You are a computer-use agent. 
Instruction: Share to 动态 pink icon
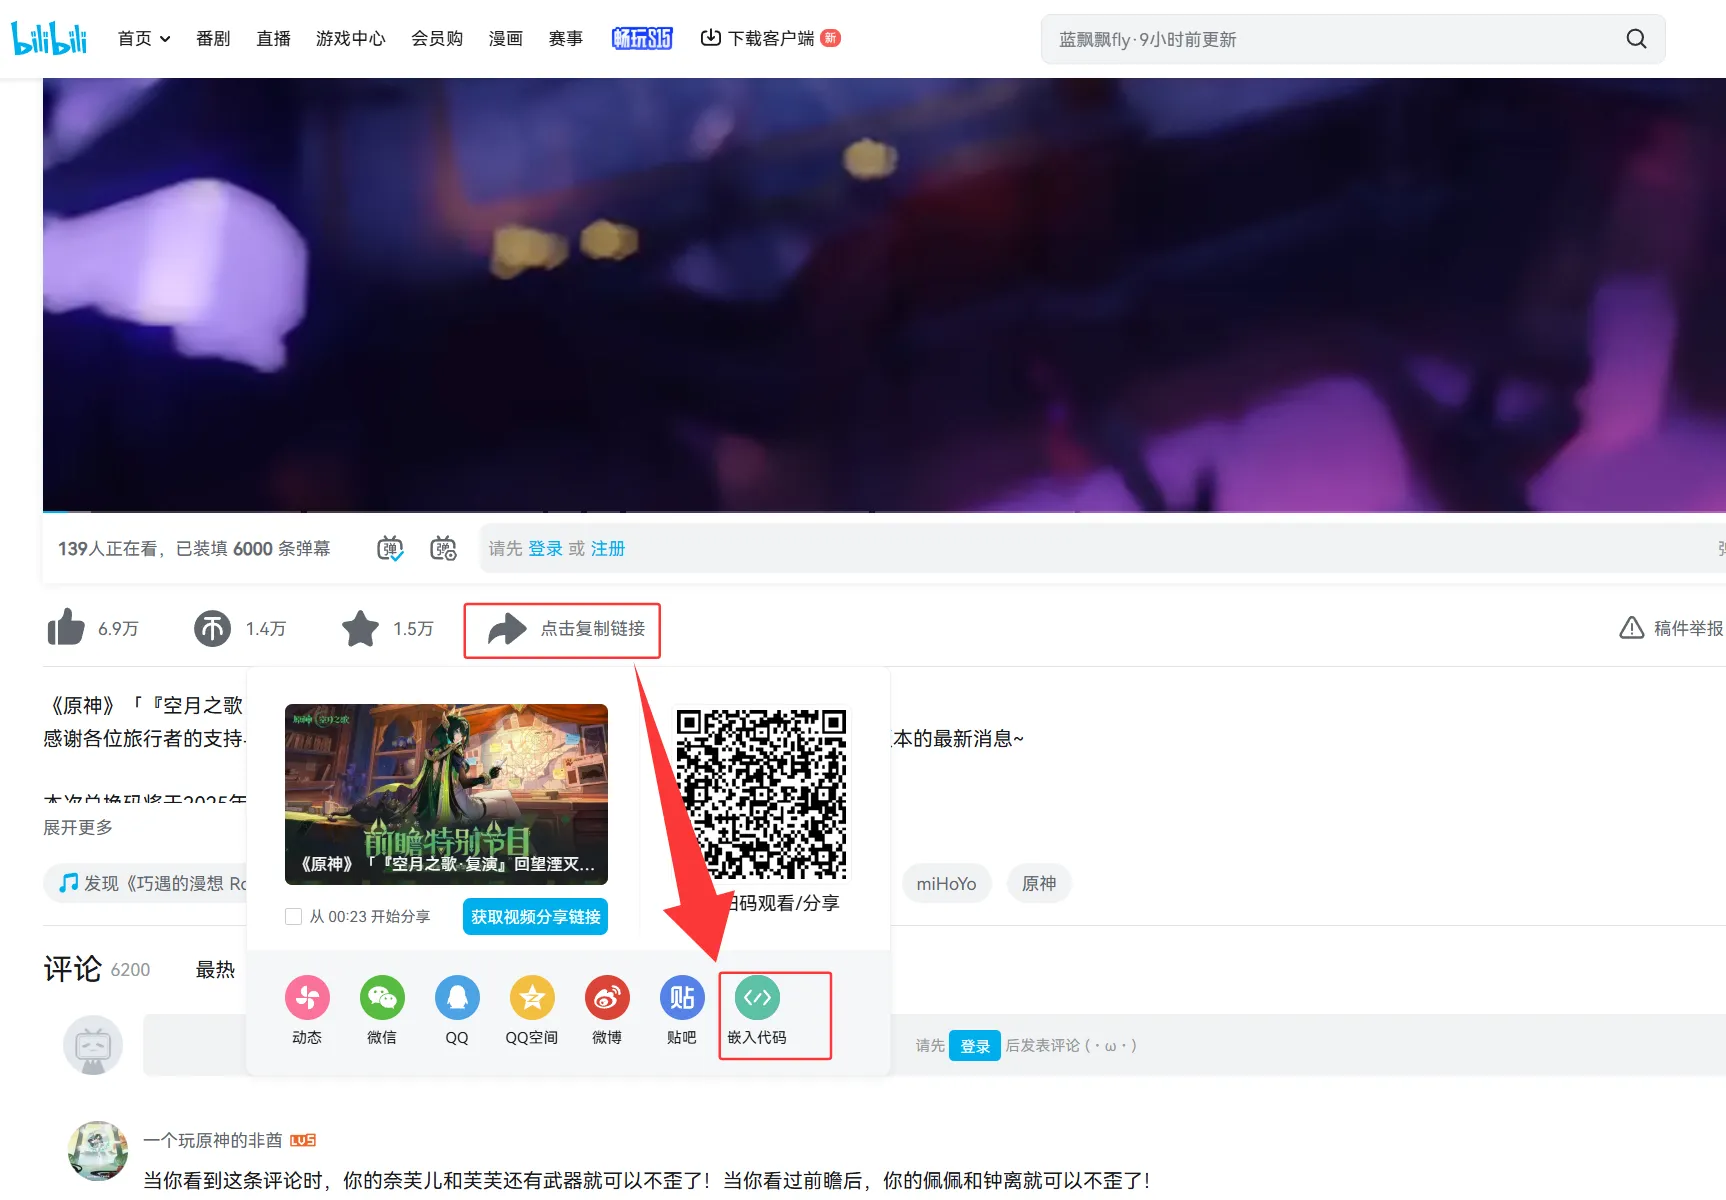(x=307, y=997)
